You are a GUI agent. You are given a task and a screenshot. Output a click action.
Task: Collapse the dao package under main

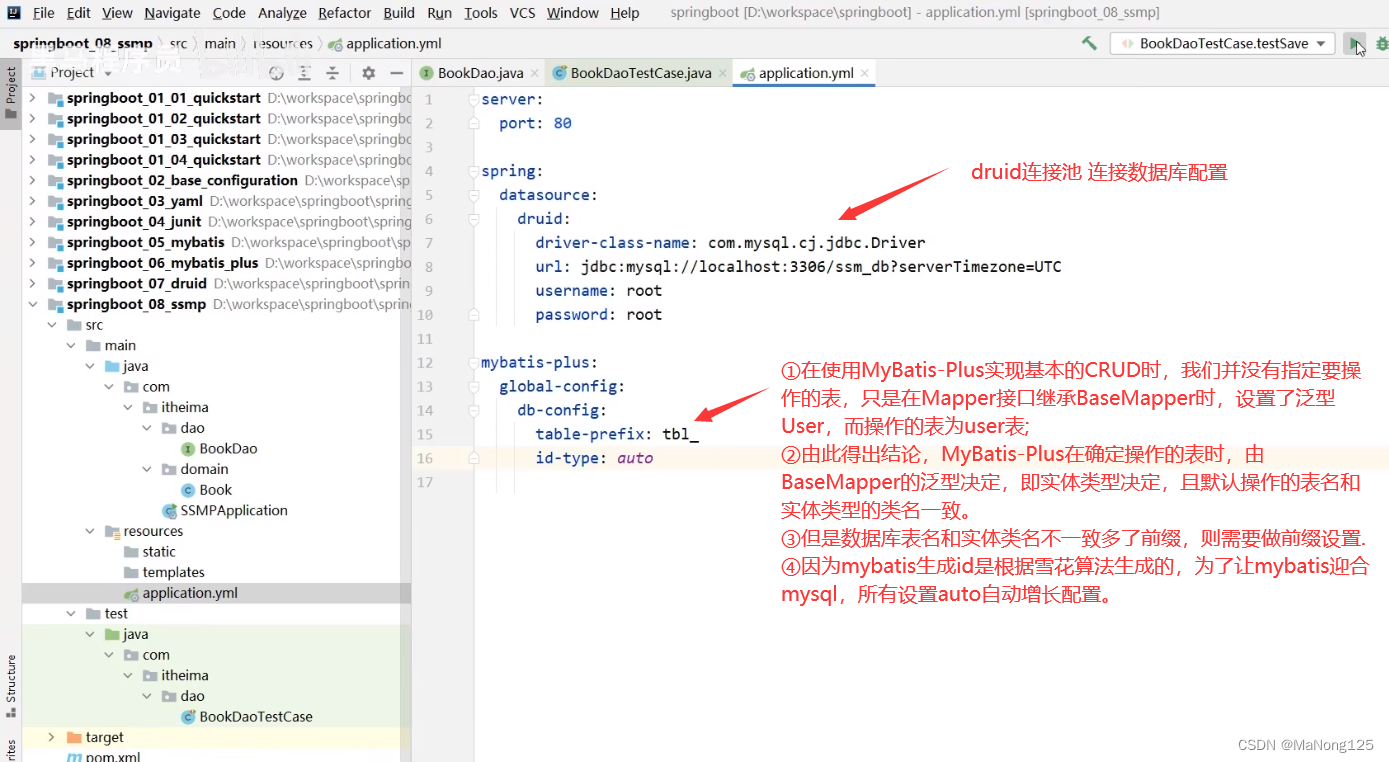[147, 428]
